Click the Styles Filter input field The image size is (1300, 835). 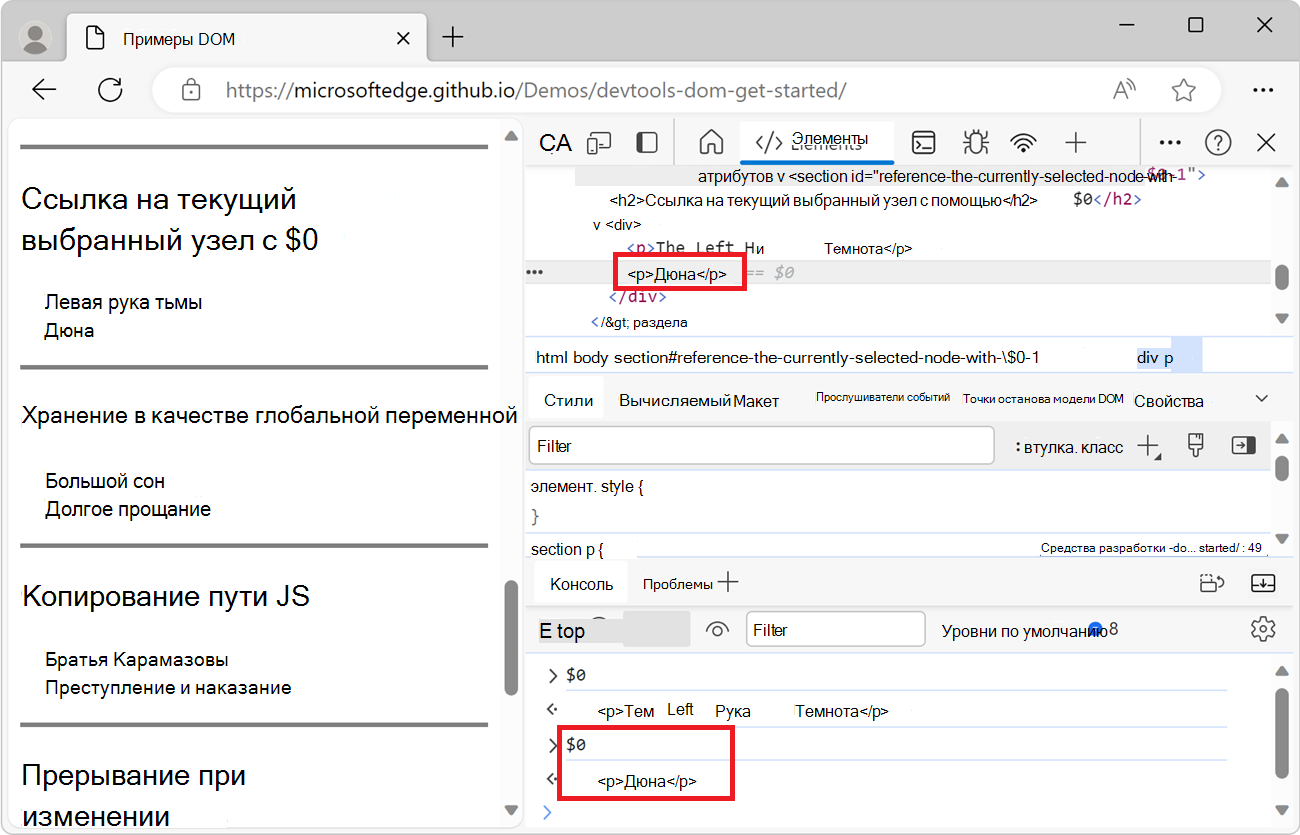(x=761, y=446)
